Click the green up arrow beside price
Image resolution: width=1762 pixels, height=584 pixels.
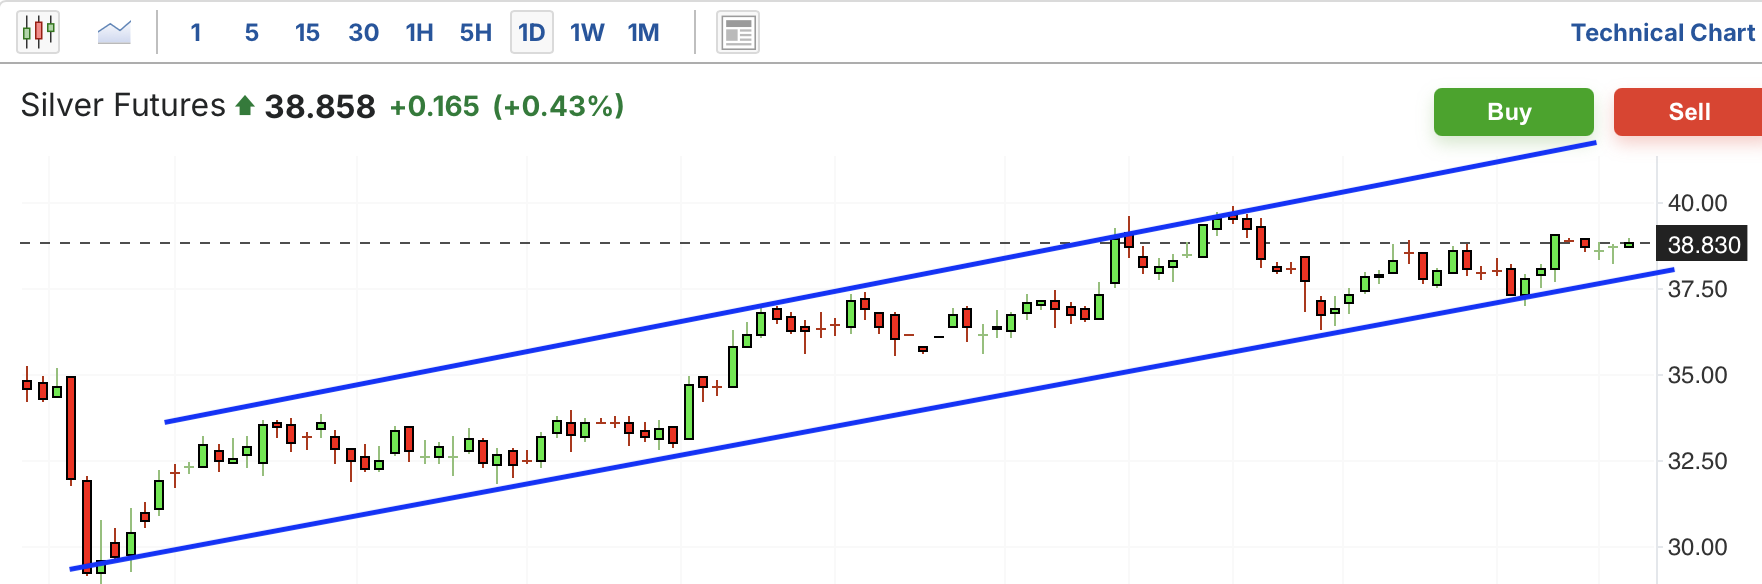point(245,105)
